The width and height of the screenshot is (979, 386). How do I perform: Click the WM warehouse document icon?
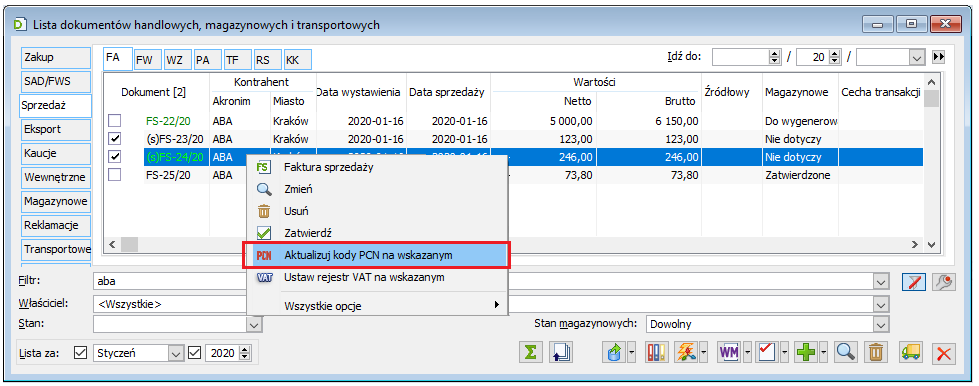click(x=729, y=352)
